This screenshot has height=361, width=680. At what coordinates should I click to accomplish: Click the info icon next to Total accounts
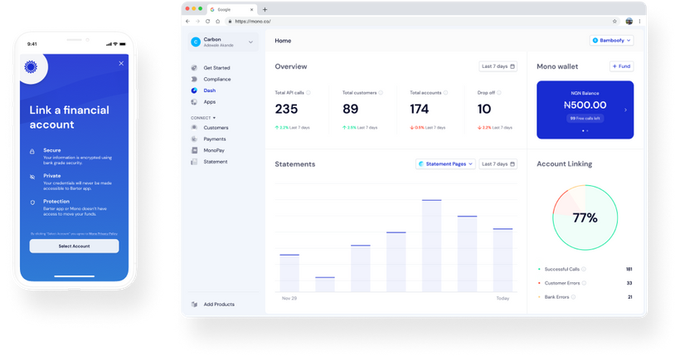tap(445, 92)
